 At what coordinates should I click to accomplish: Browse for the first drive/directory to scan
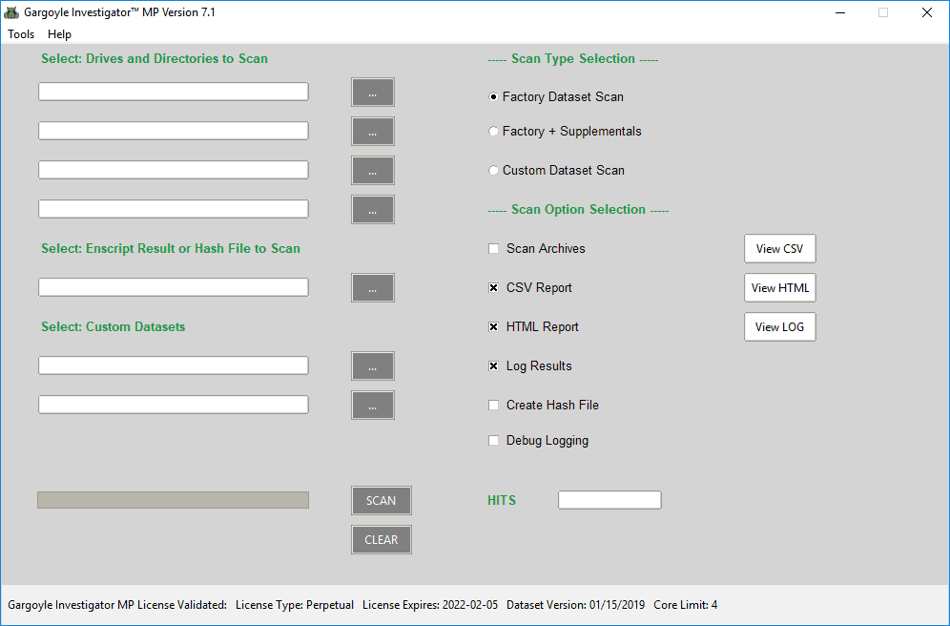tap(373, 92)
